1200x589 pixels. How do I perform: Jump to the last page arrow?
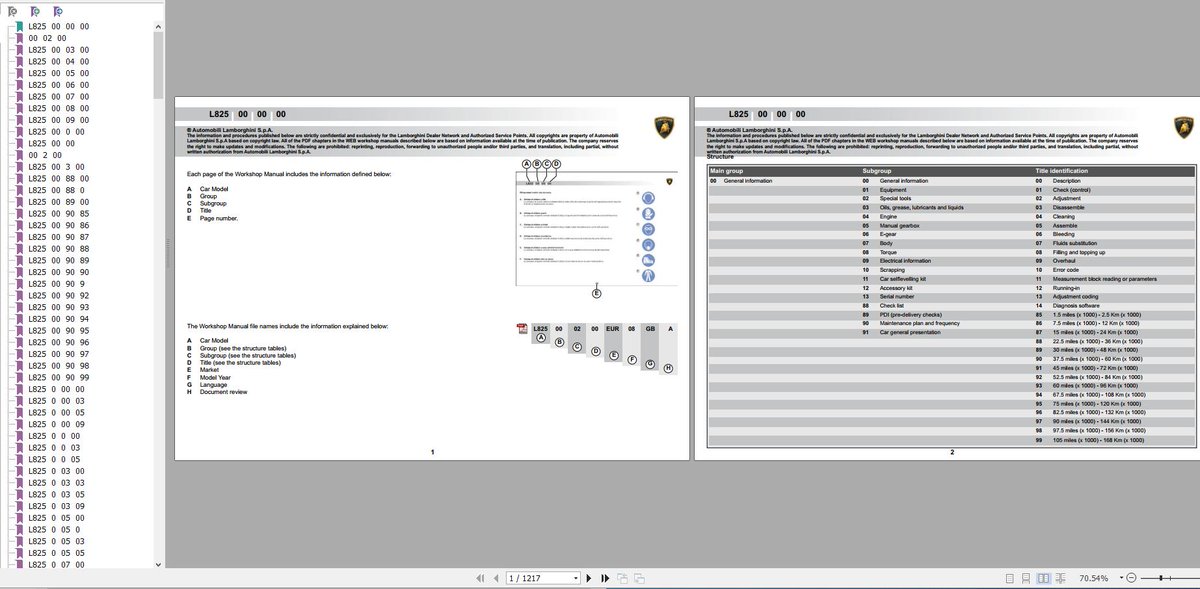click(x=604, y=578)
